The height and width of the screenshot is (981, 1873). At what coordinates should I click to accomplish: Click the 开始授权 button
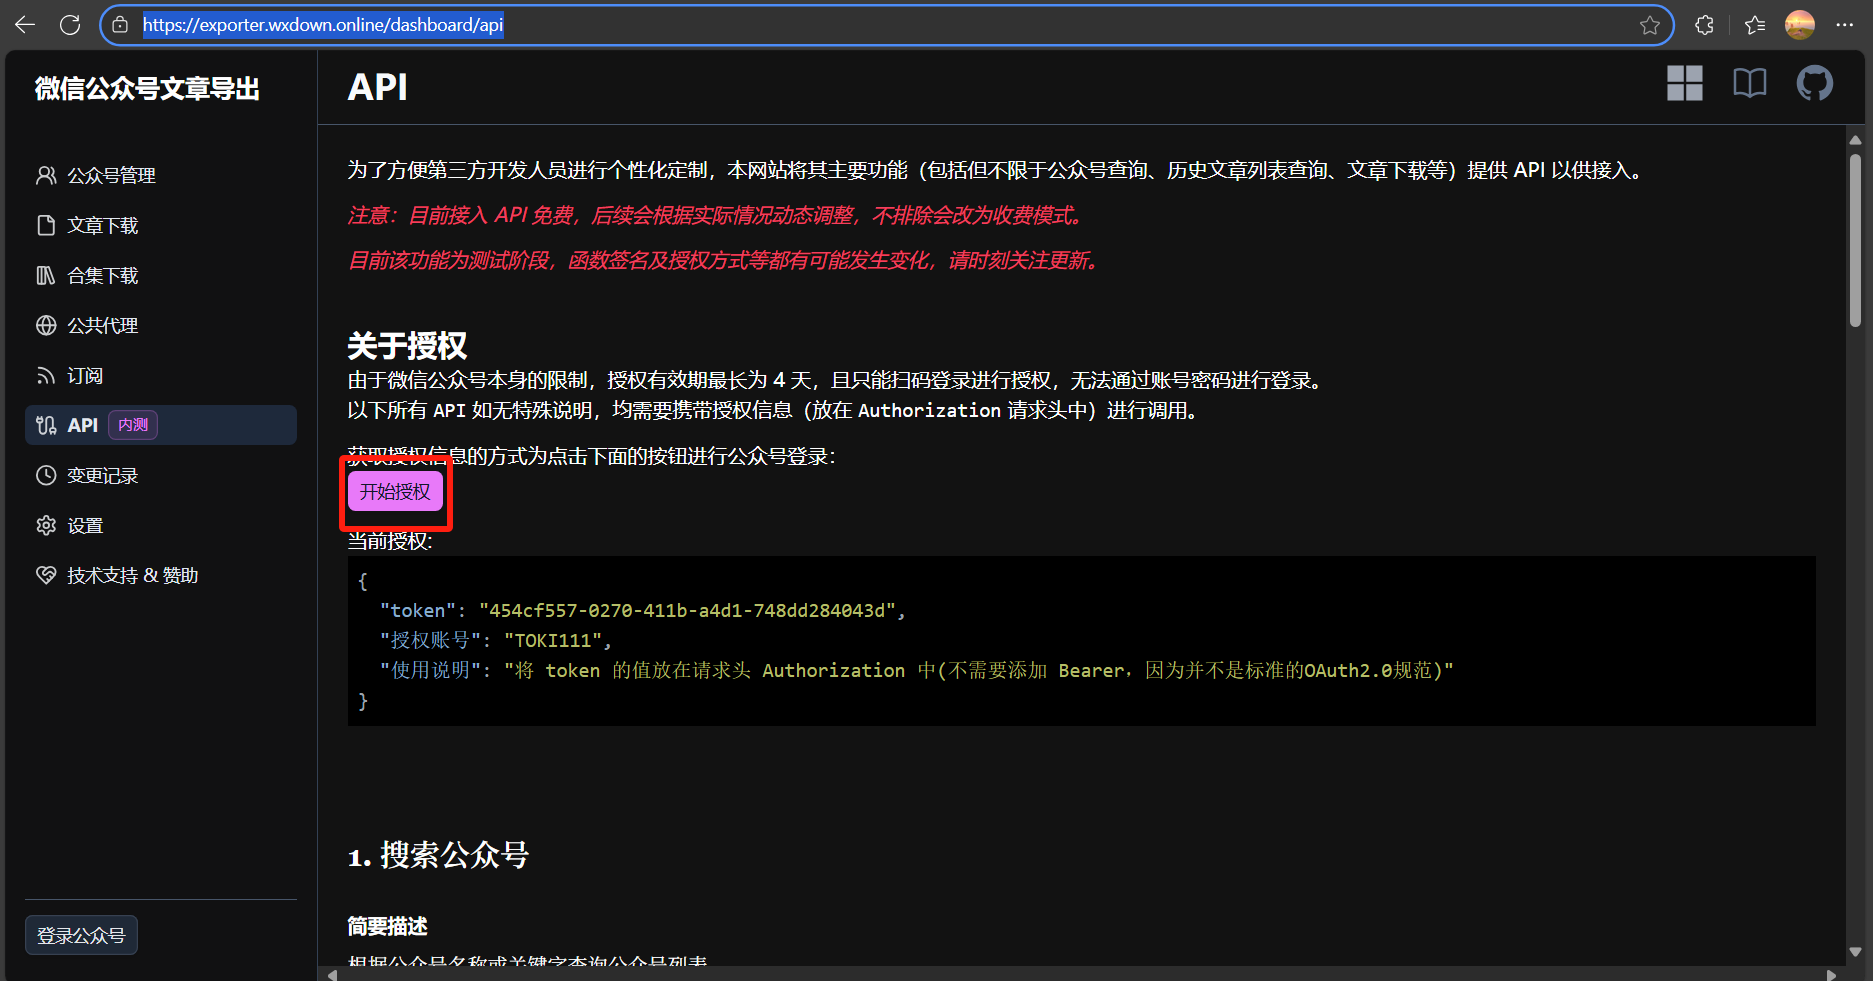[395, 492]
